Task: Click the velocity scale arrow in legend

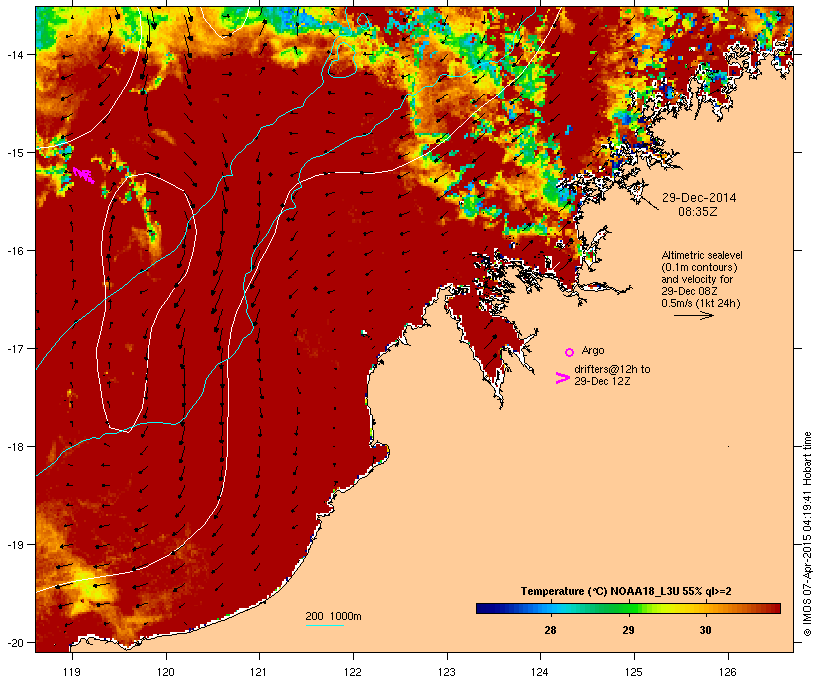Action: tap(693, 315)
